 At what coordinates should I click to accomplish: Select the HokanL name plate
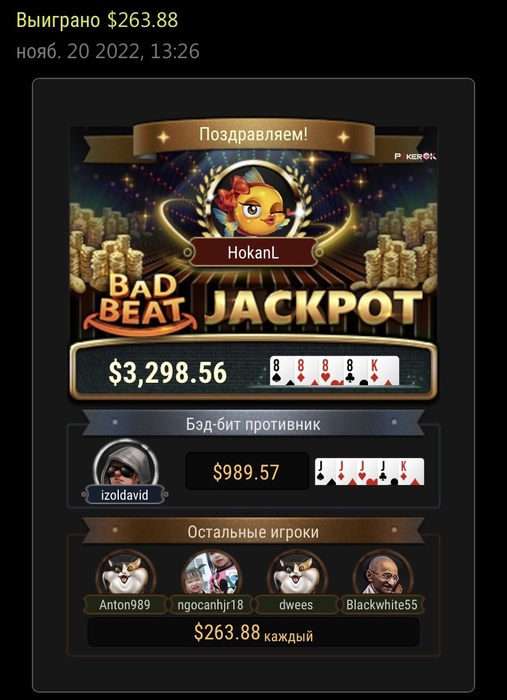tap(253, 253)
